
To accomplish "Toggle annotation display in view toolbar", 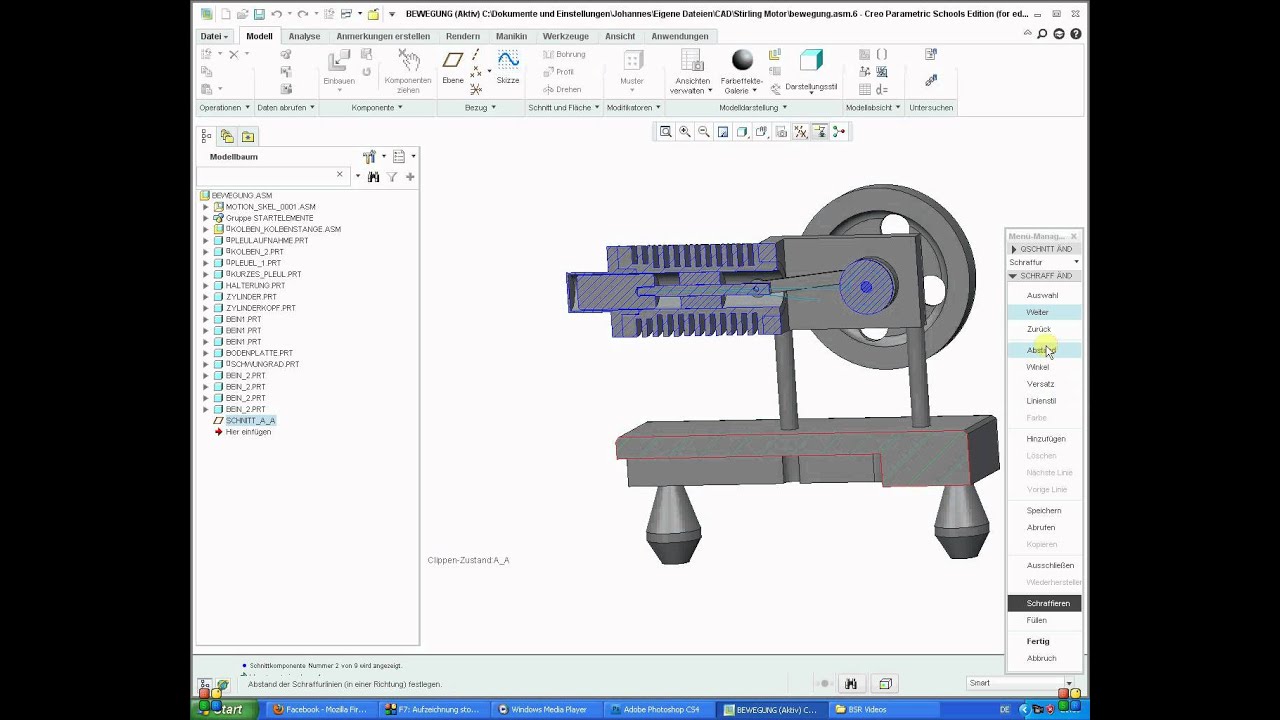I will coord(819,132).
